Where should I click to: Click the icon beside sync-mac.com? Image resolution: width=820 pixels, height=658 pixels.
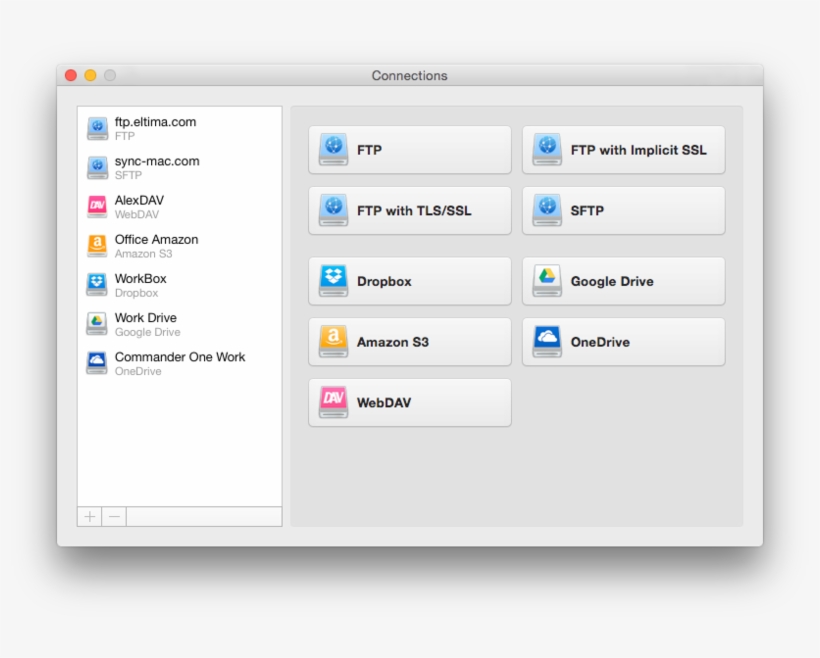(x=97, y=167)
